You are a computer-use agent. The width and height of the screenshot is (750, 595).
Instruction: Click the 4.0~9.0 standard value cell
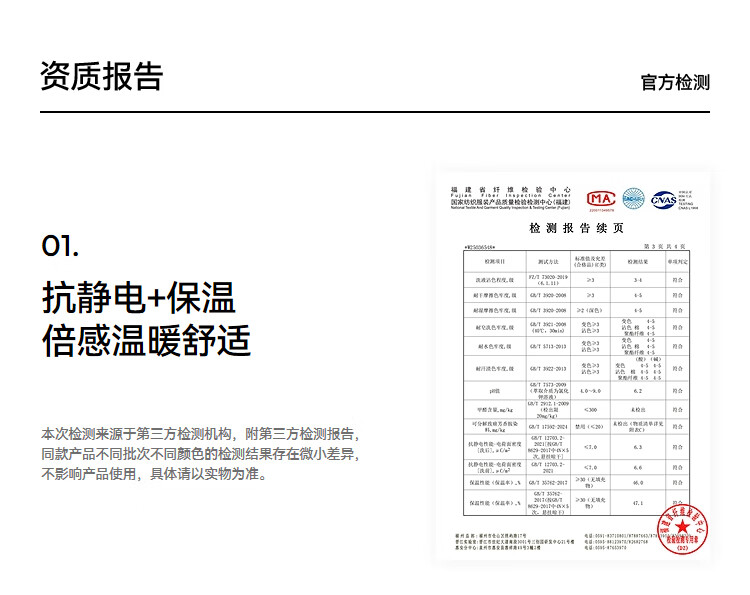click(590, 391)
